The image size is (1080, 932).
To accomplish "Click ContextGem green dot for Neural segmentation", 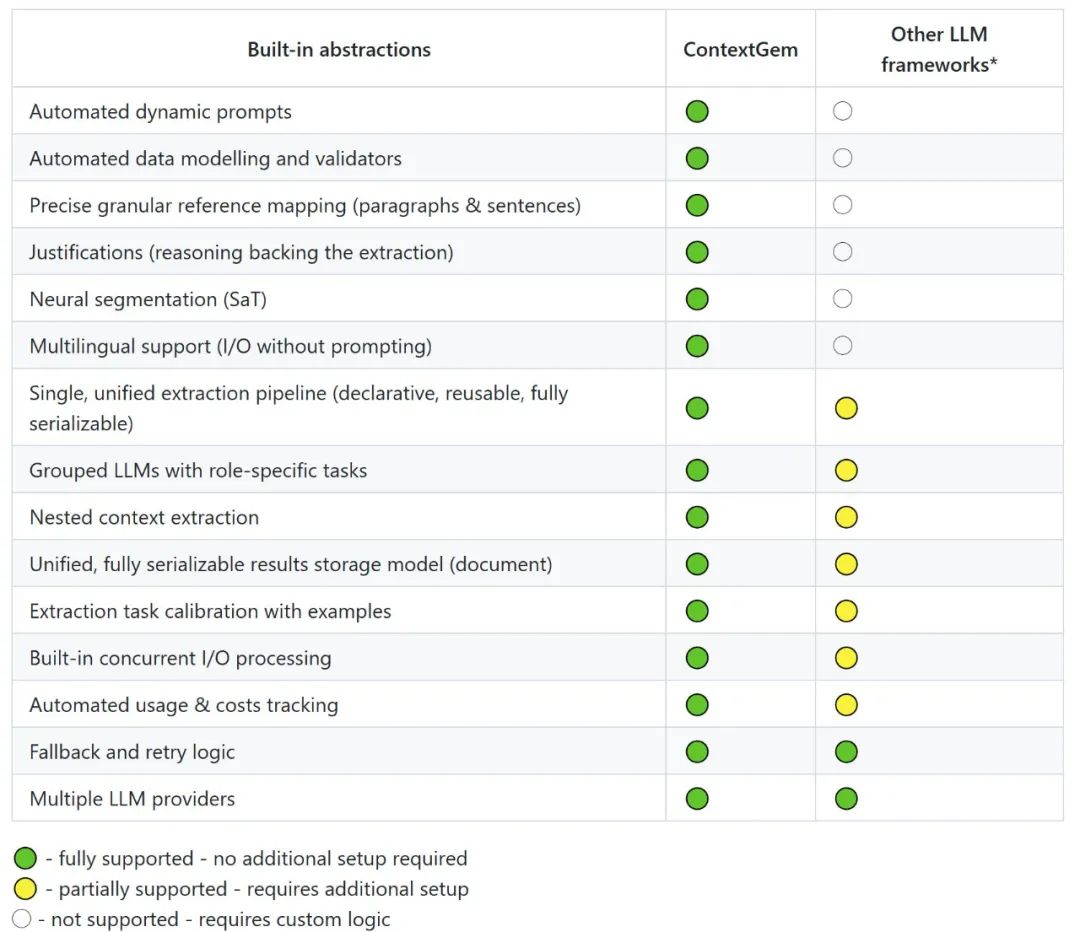I will point(697,299).
